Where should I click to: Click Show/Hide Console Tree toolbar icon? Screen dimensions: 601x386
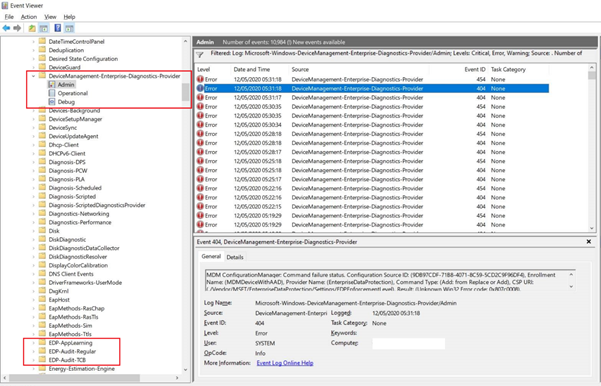click(x=44, y=28)
